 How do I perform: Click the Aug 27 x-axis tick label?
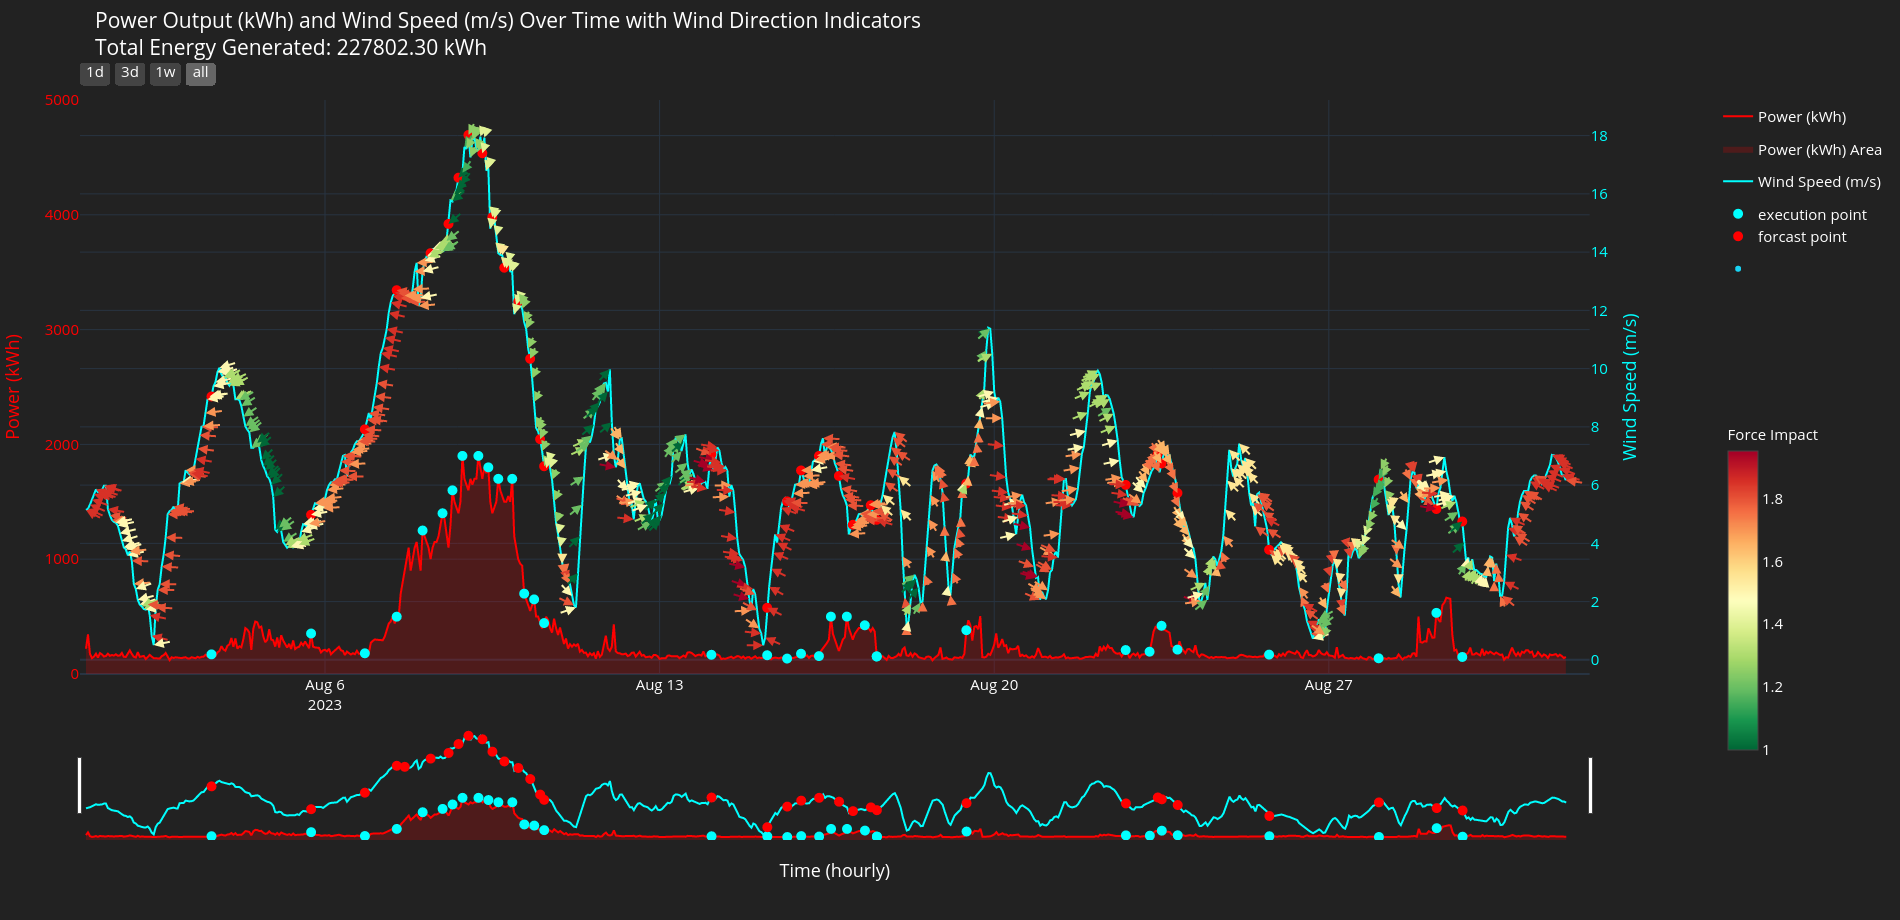(1328, 685)
